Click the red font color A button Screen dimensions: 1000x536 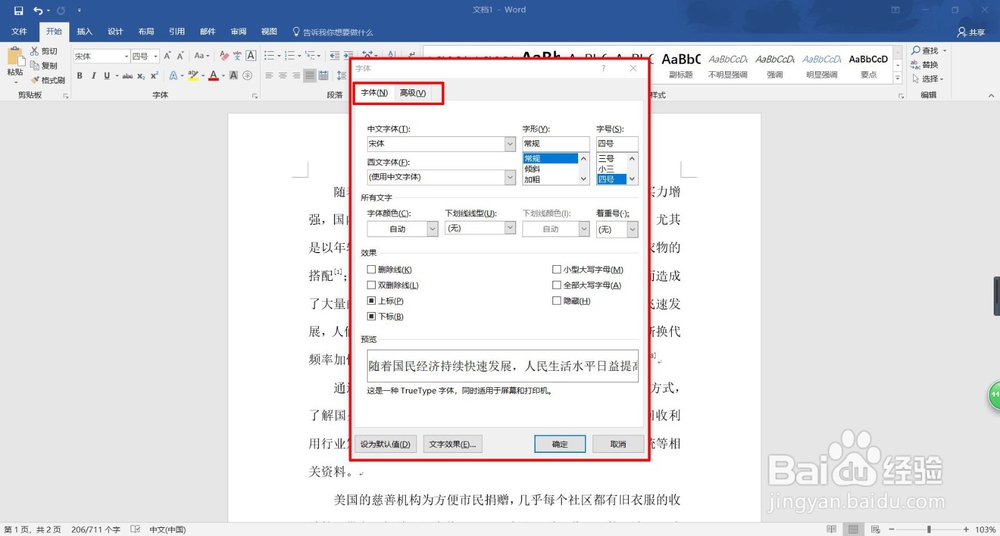click(x=213, y=76)
